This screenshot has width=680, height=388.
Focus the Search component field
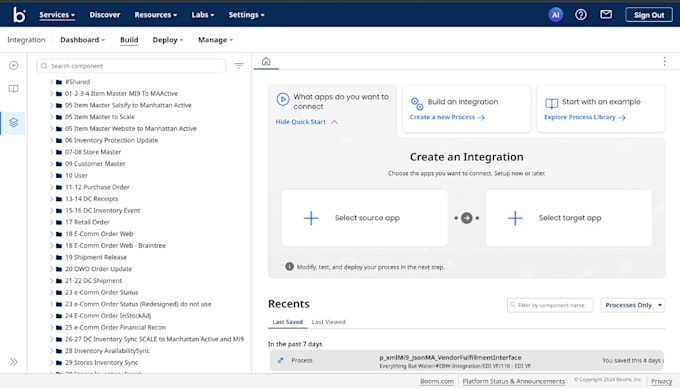(x=131, y=66)
